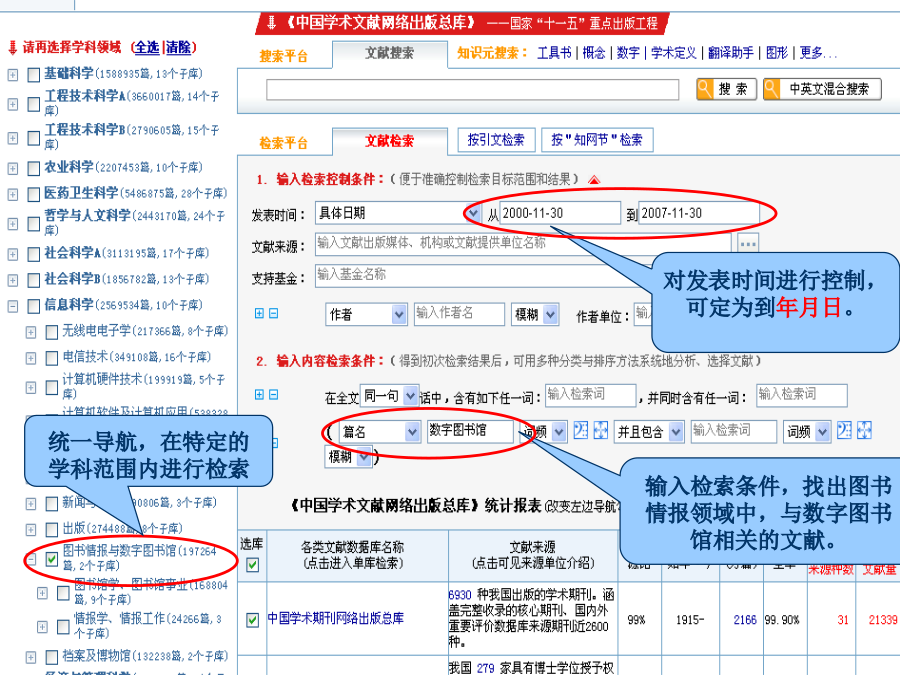Viewport: 900px width, 675px height.
Task: Check the 无线电电子学 checkbox
Action: 52,332
